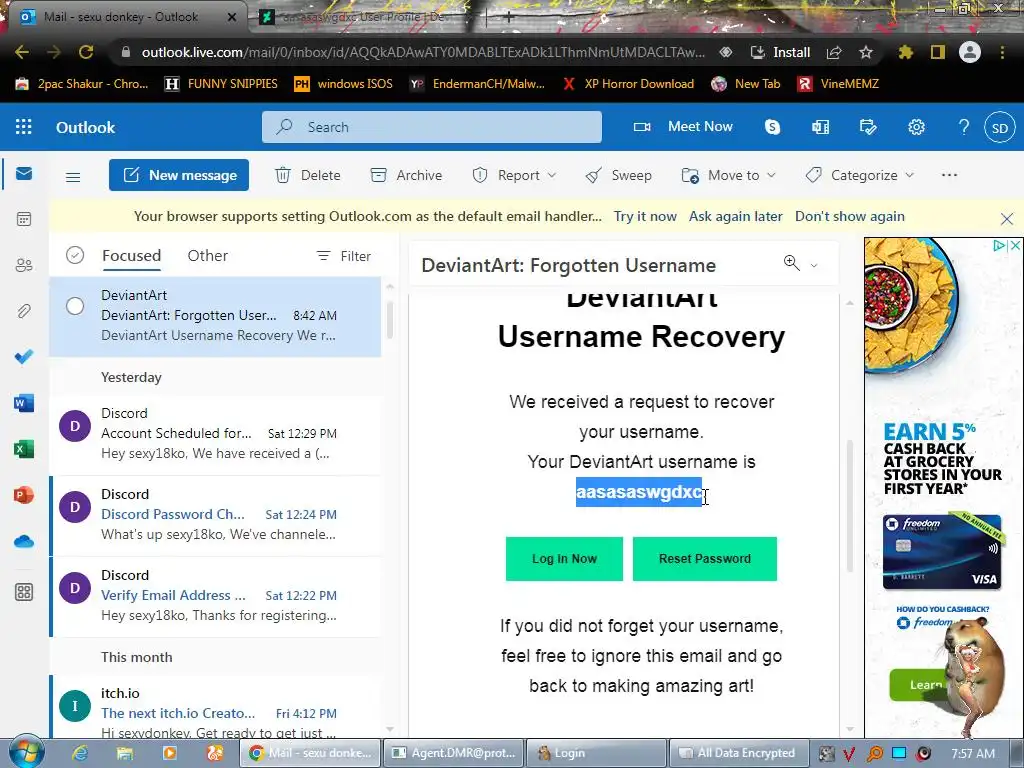Click the New message button

point(179,175)
